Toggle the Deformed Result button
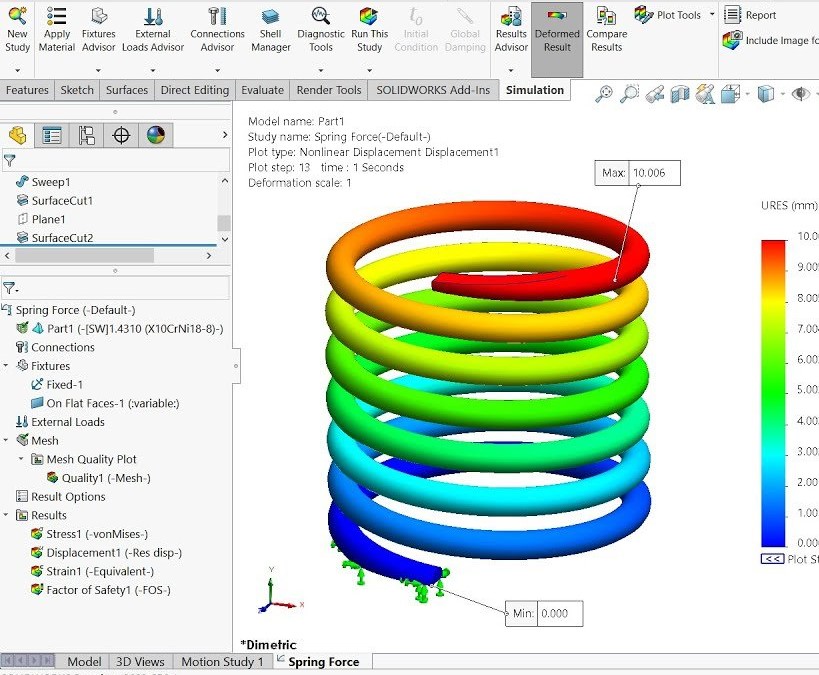This screenshot has height=675, width=819. [x=557, y=30]
